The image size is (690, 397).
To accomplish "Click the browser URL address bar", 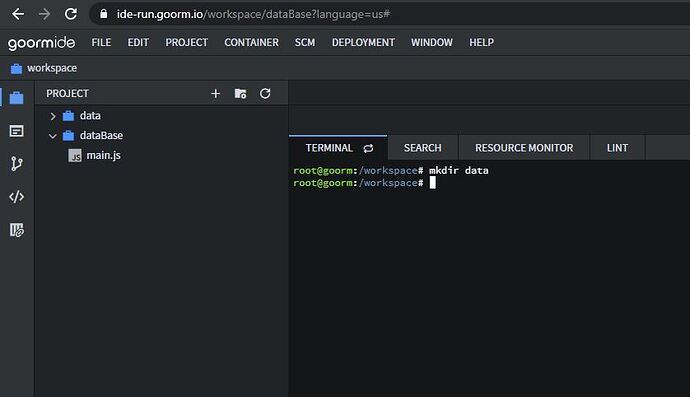I will [389, 14].
